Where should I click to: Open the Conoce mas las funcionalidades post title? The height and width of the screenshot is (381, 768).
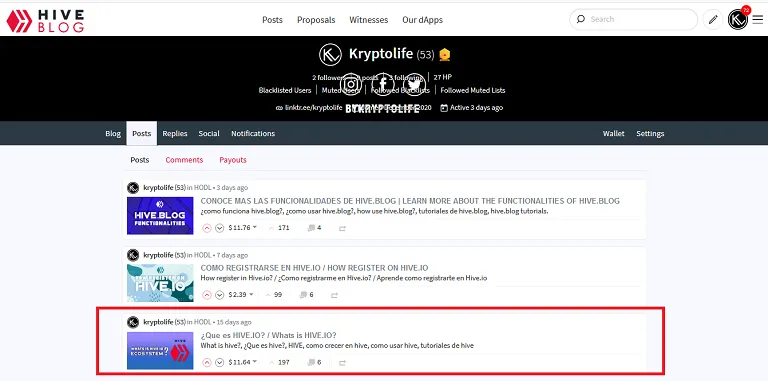[x=410, y=201]
